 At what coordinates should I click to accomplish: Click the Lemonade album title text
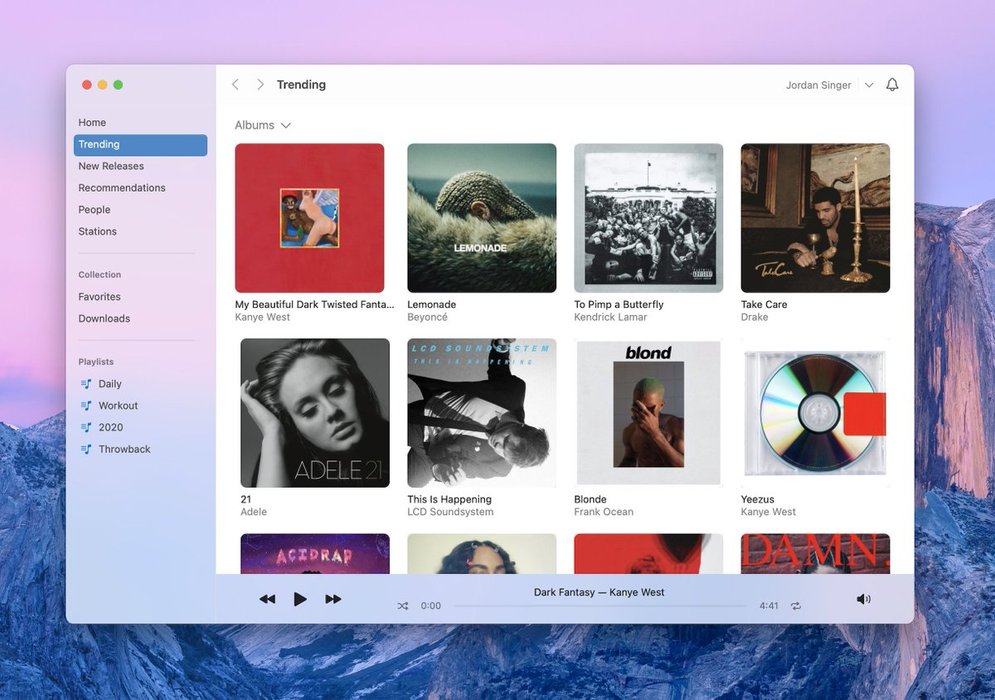[x=432, y=304]
